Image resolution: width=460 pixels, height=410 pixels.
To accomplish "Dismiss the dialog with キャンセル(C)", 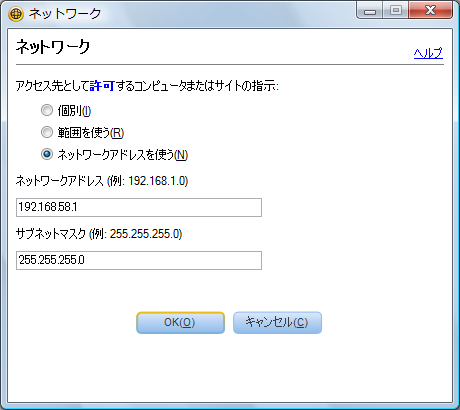I will [x=277, y=323].
